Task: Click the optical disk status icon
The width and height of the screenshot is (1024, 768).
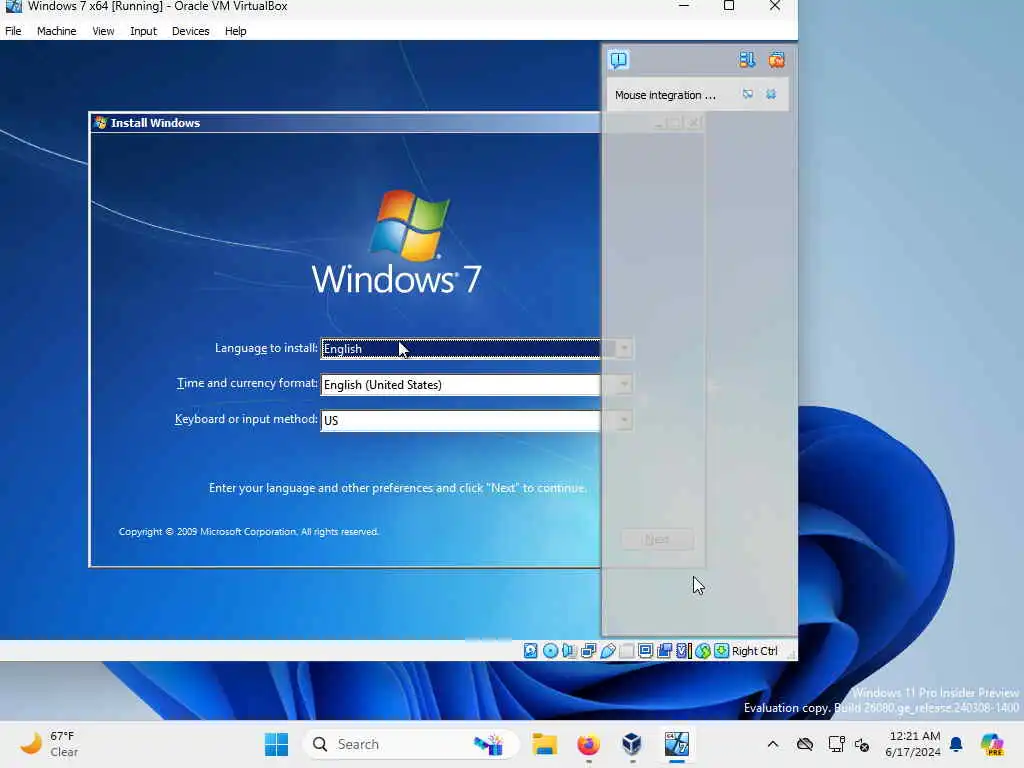Action: click(551, 650)
